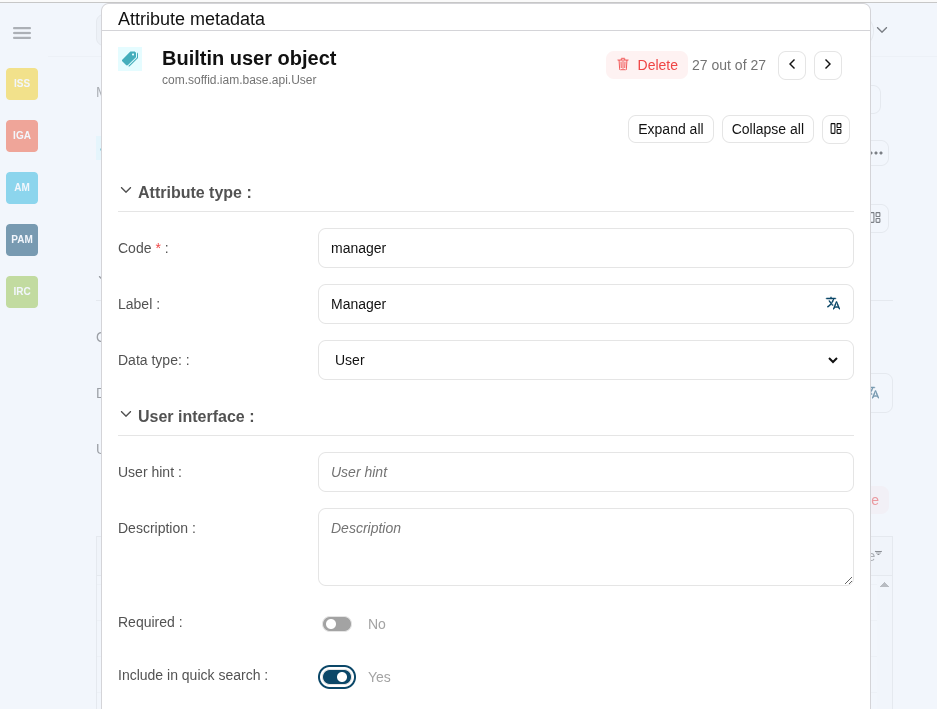Click the translate icon in Label field
Screen dimensions: 937x709
click(832, 304)
